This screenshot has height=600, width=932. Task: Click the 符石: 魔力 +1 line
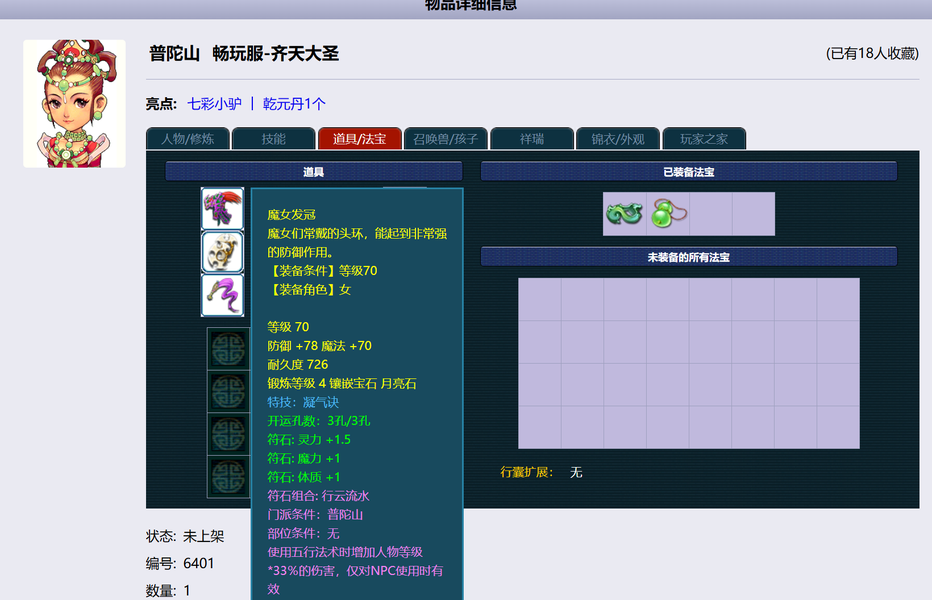[304, 458]
